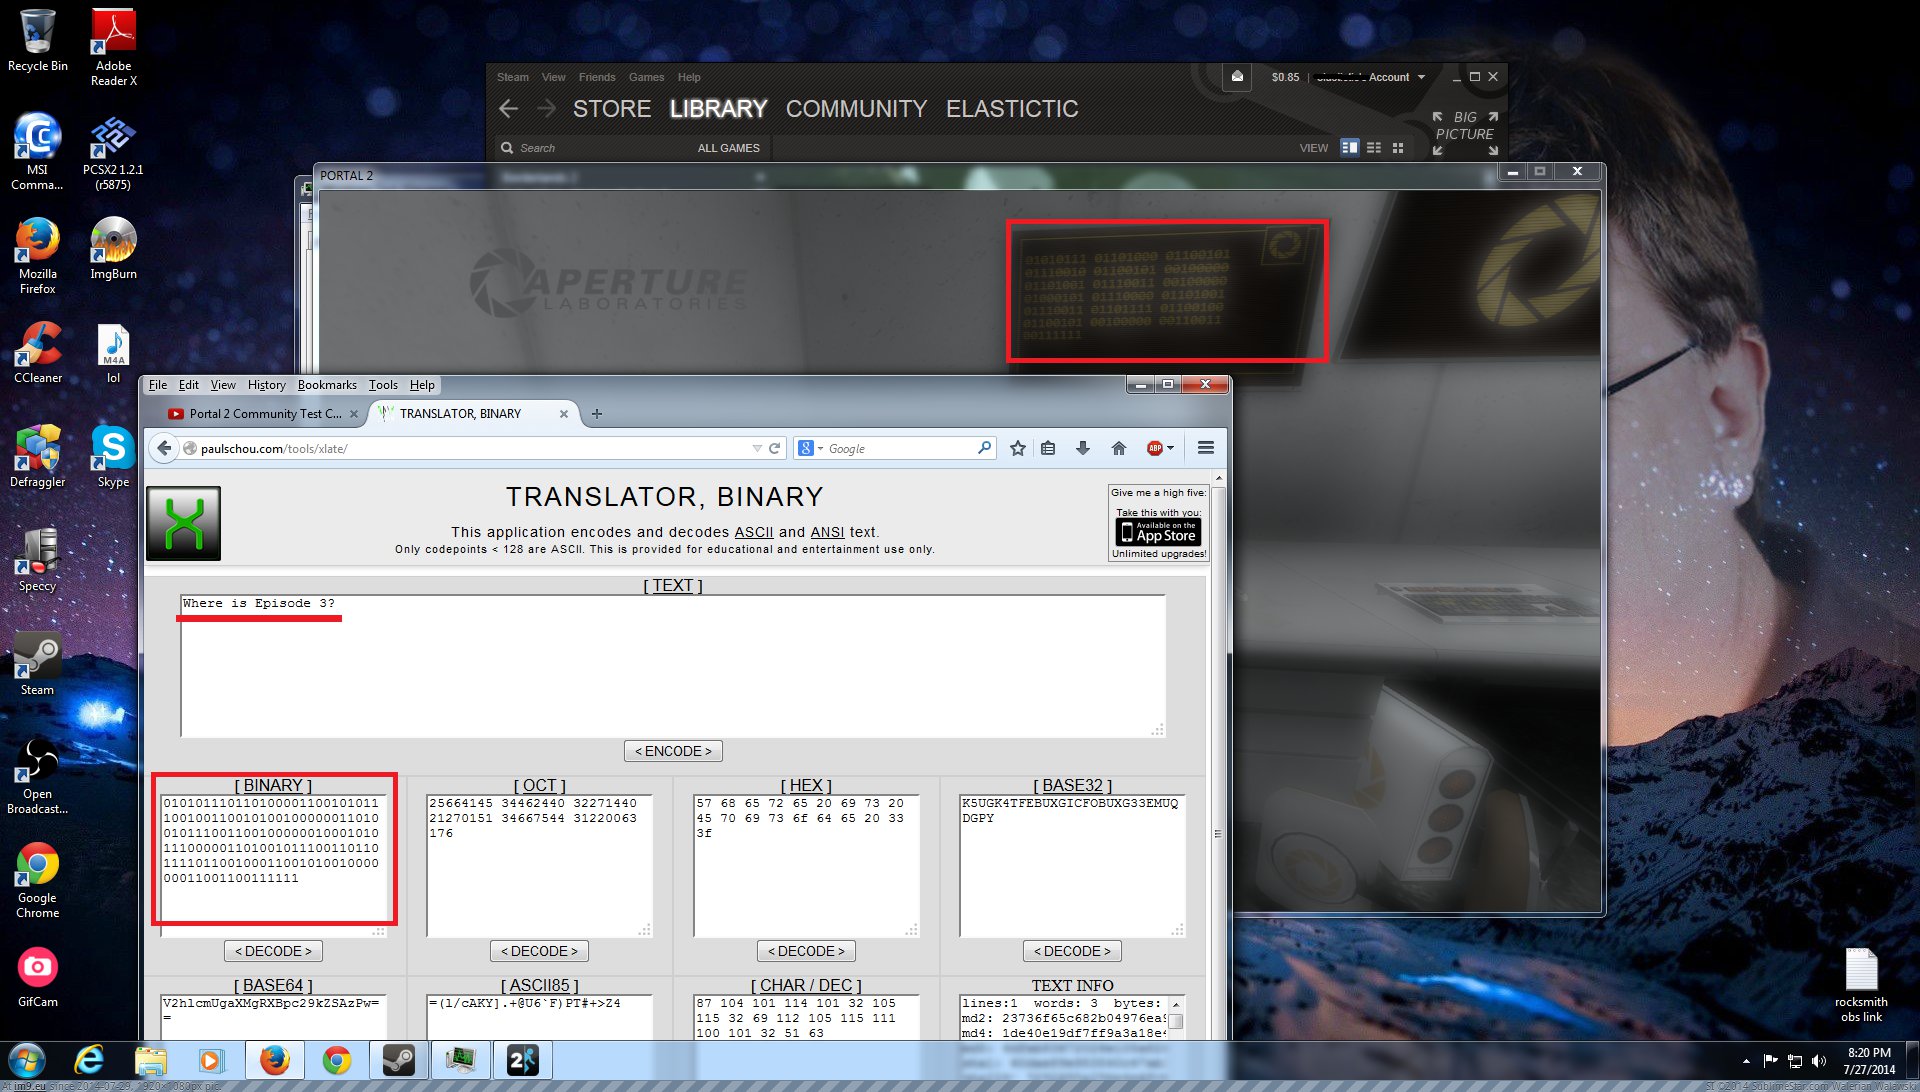Expand Steam Account dropdown
Image resolution: width=1920 pixels, height=1092 pixels.
pyautogui.click(x=1421, y=77)
